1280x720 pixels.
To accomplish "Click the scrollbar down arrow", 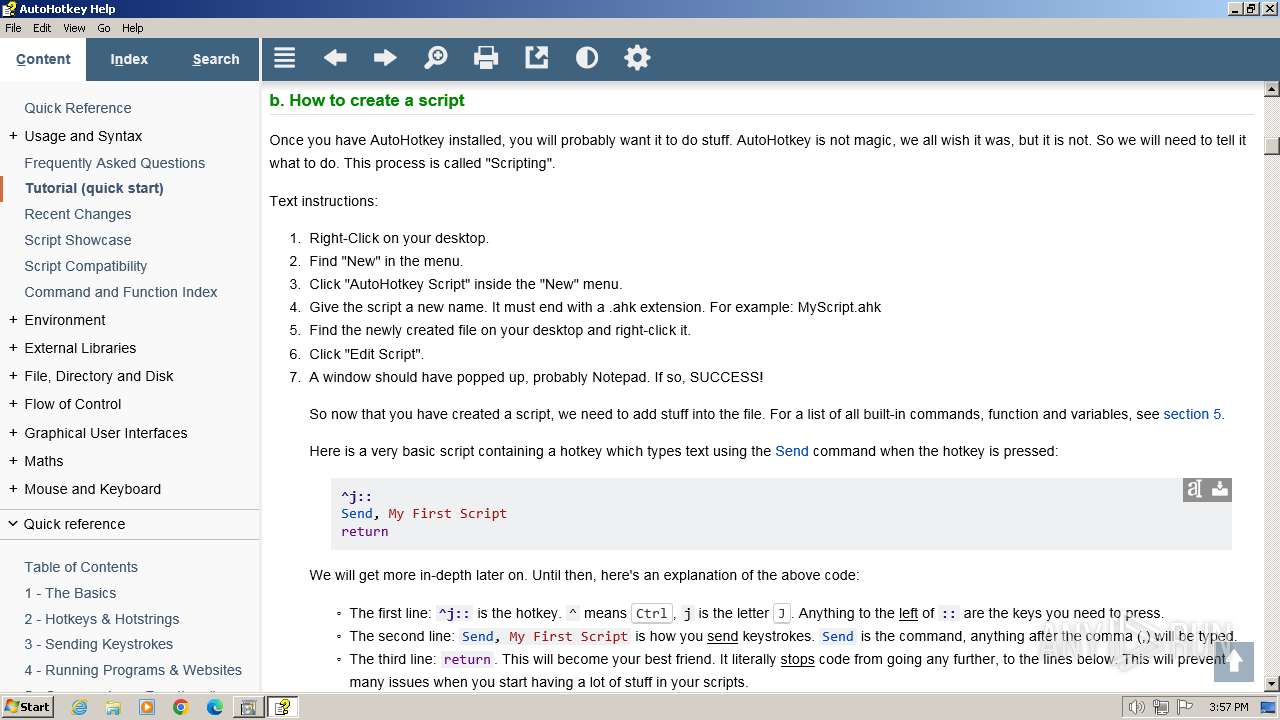I will pos(1271,684).
